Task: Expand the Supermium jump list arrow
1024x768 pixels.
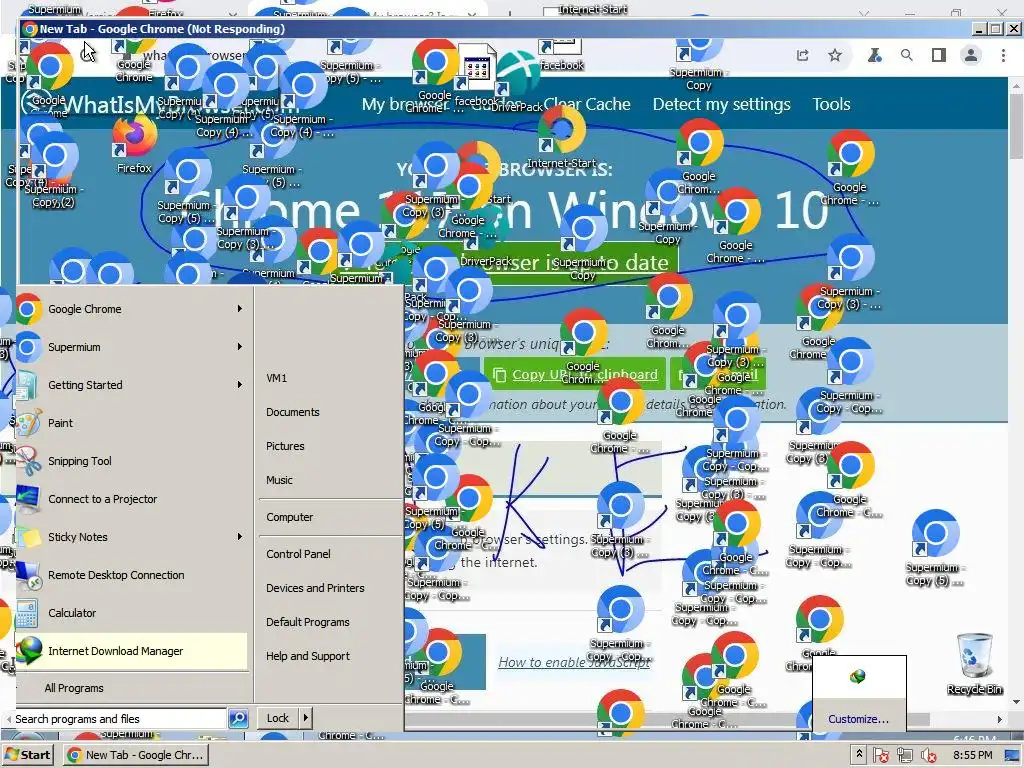Action: (240, 347)
